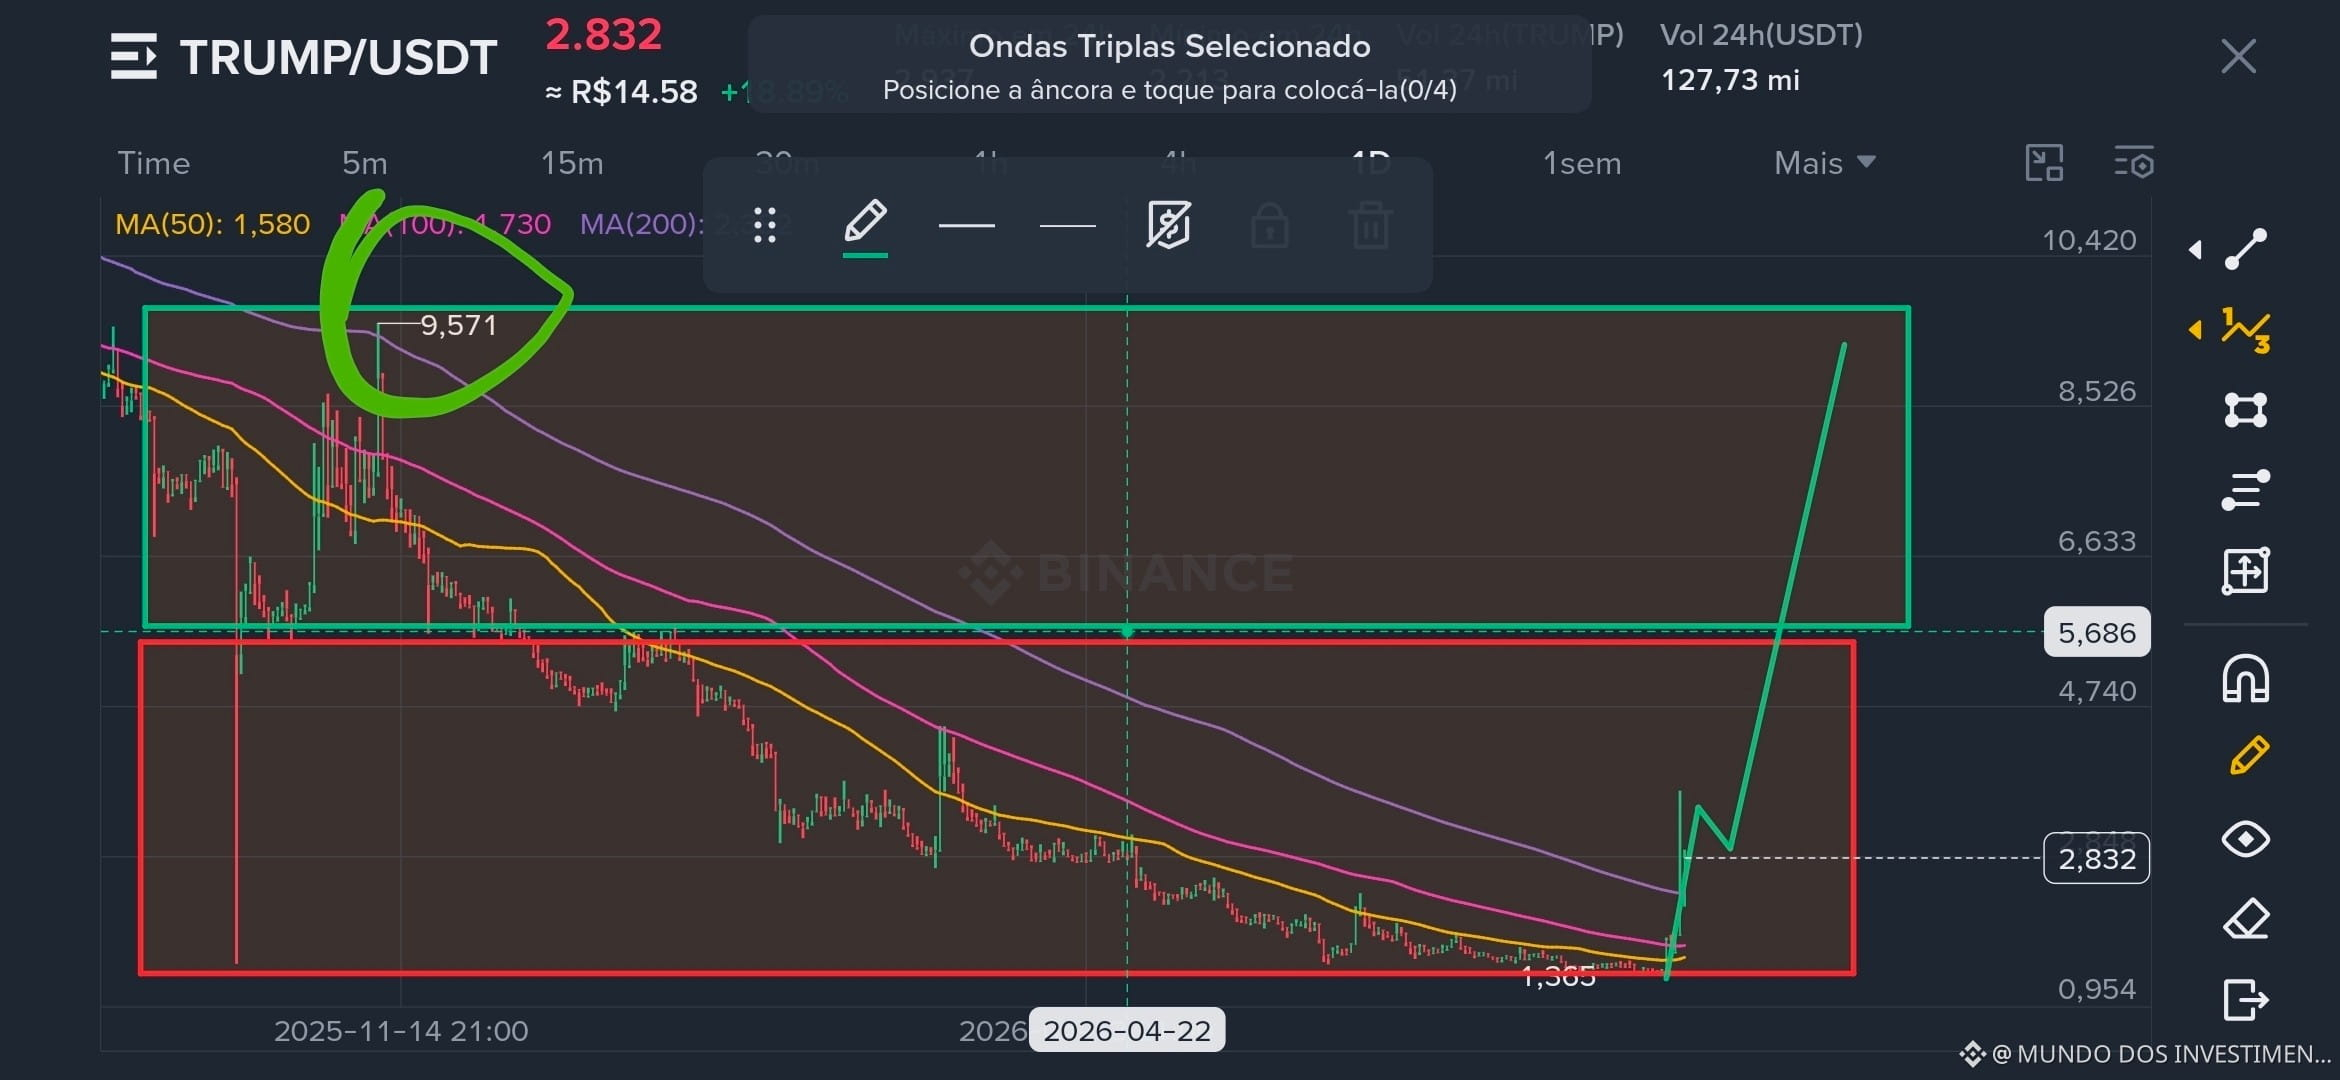This screenshot has width=2340, height=1080.
Task: Change the line style in floating toolbar
Action: point(1068,226)
